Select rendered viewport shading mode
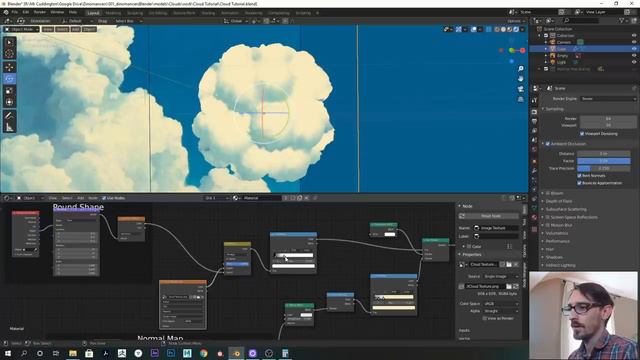Screen dimensions: 640x360 click(x=516, y=29)
